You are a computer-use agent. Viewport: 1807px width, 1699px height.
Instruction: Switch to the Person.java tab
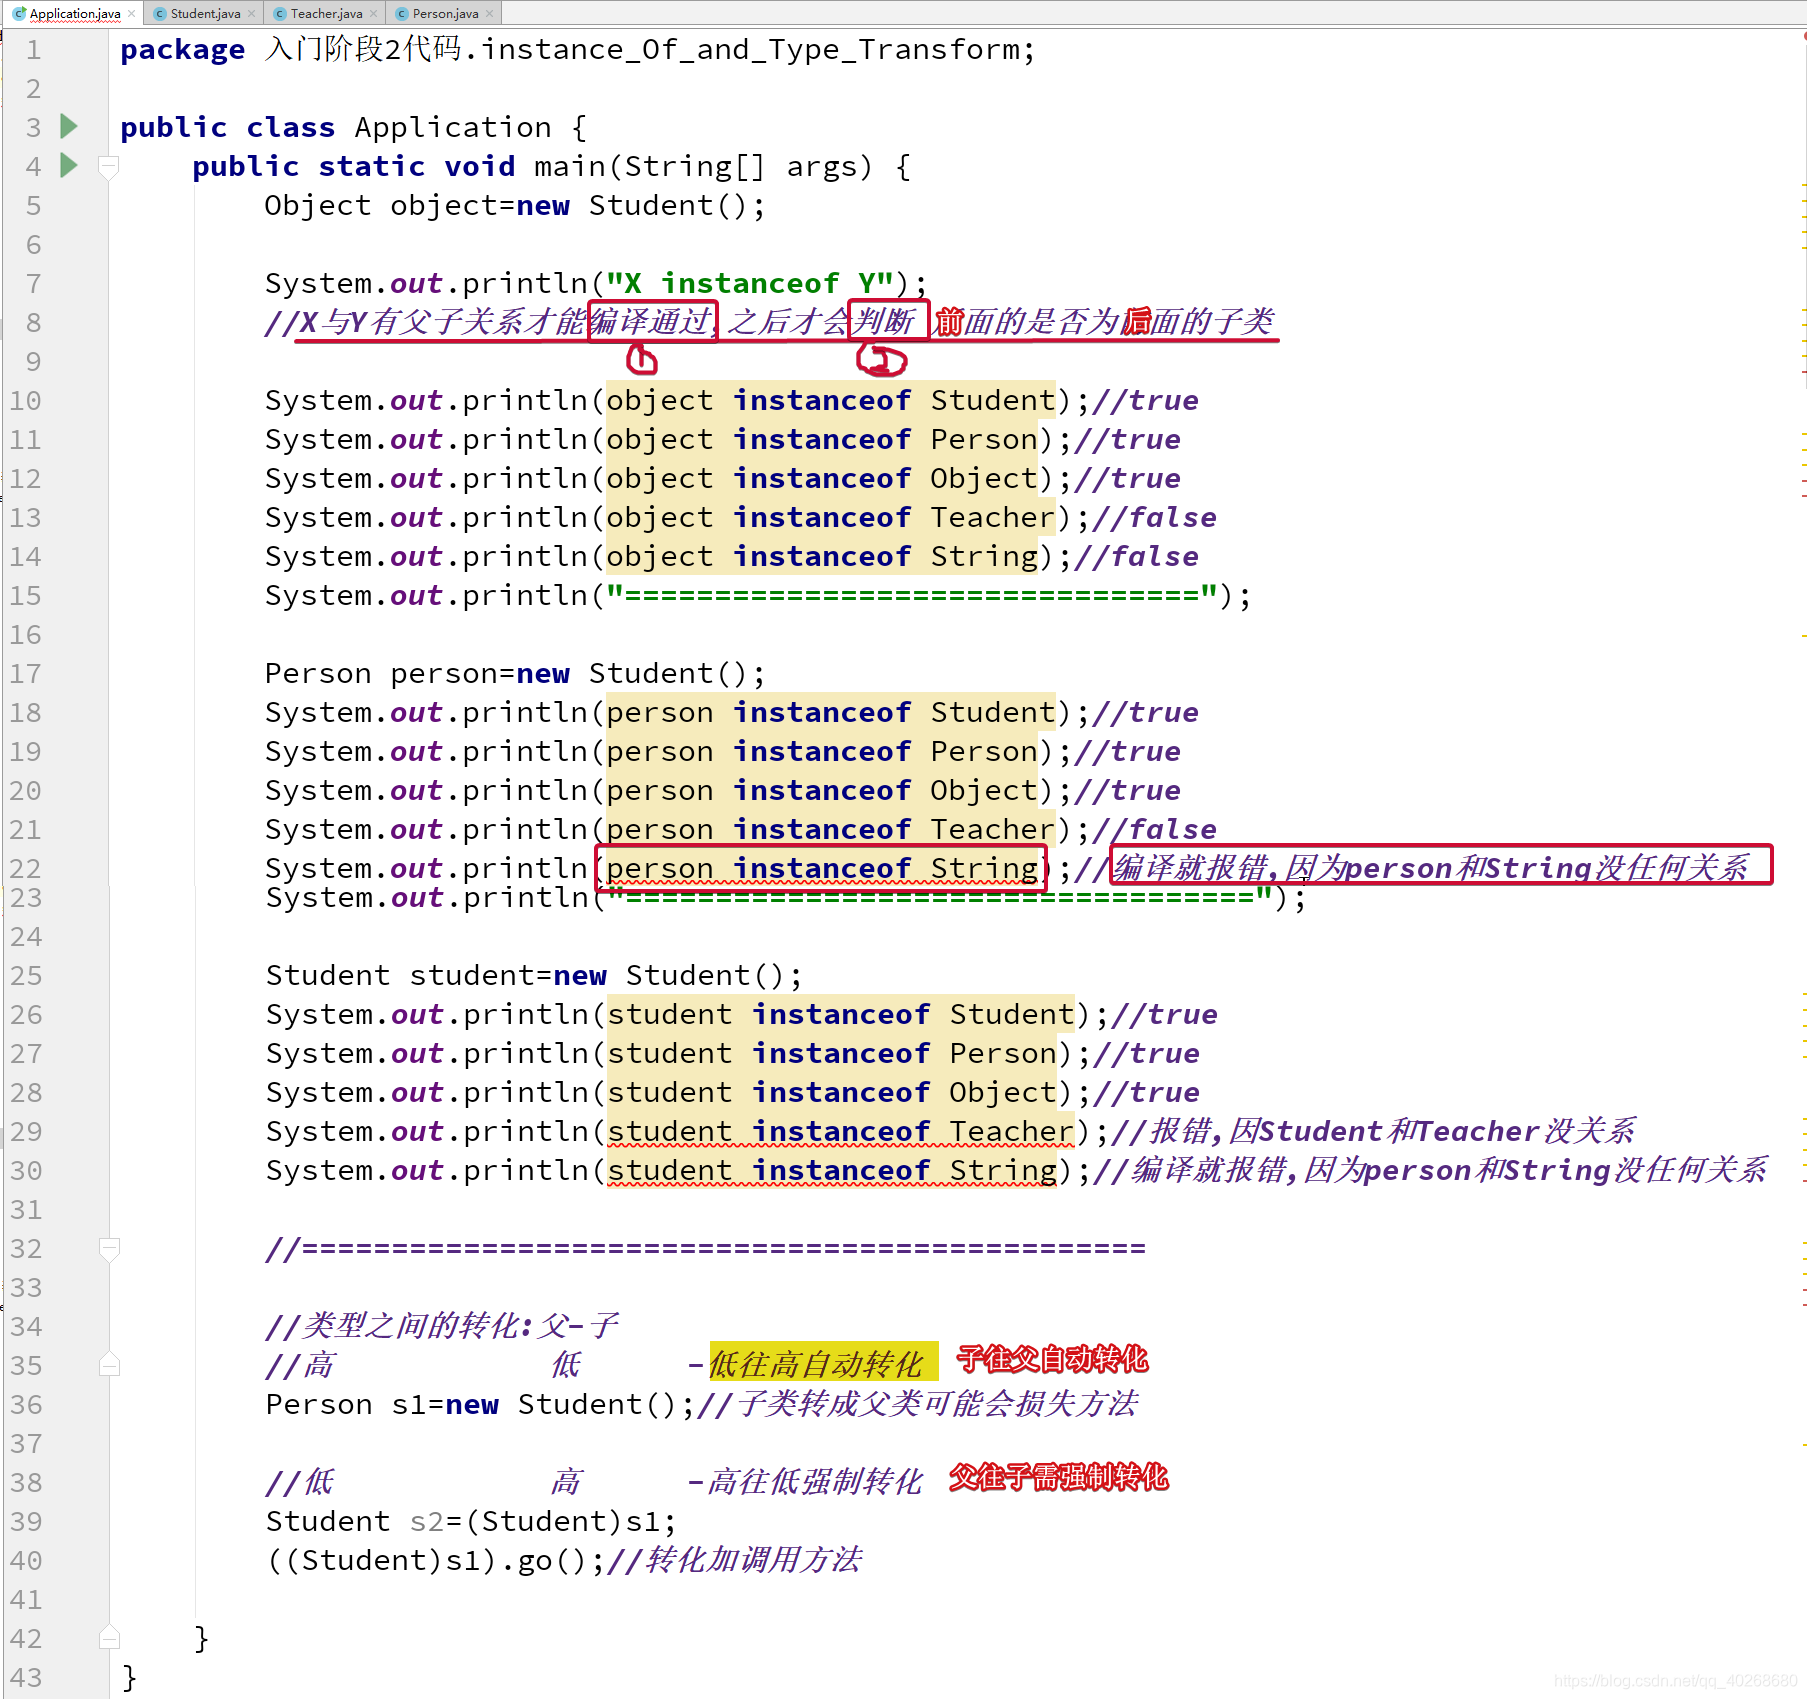445,13
